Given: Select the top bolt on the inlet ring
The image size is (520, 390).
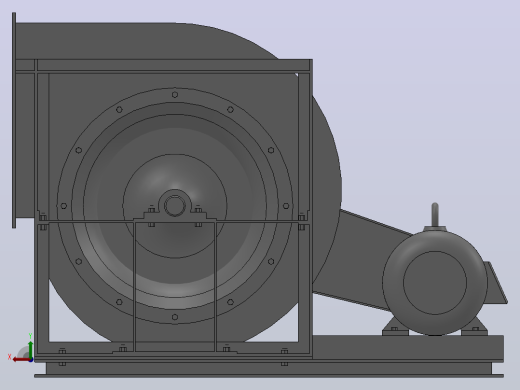Looking at the screenshot, I should [175, 95].
